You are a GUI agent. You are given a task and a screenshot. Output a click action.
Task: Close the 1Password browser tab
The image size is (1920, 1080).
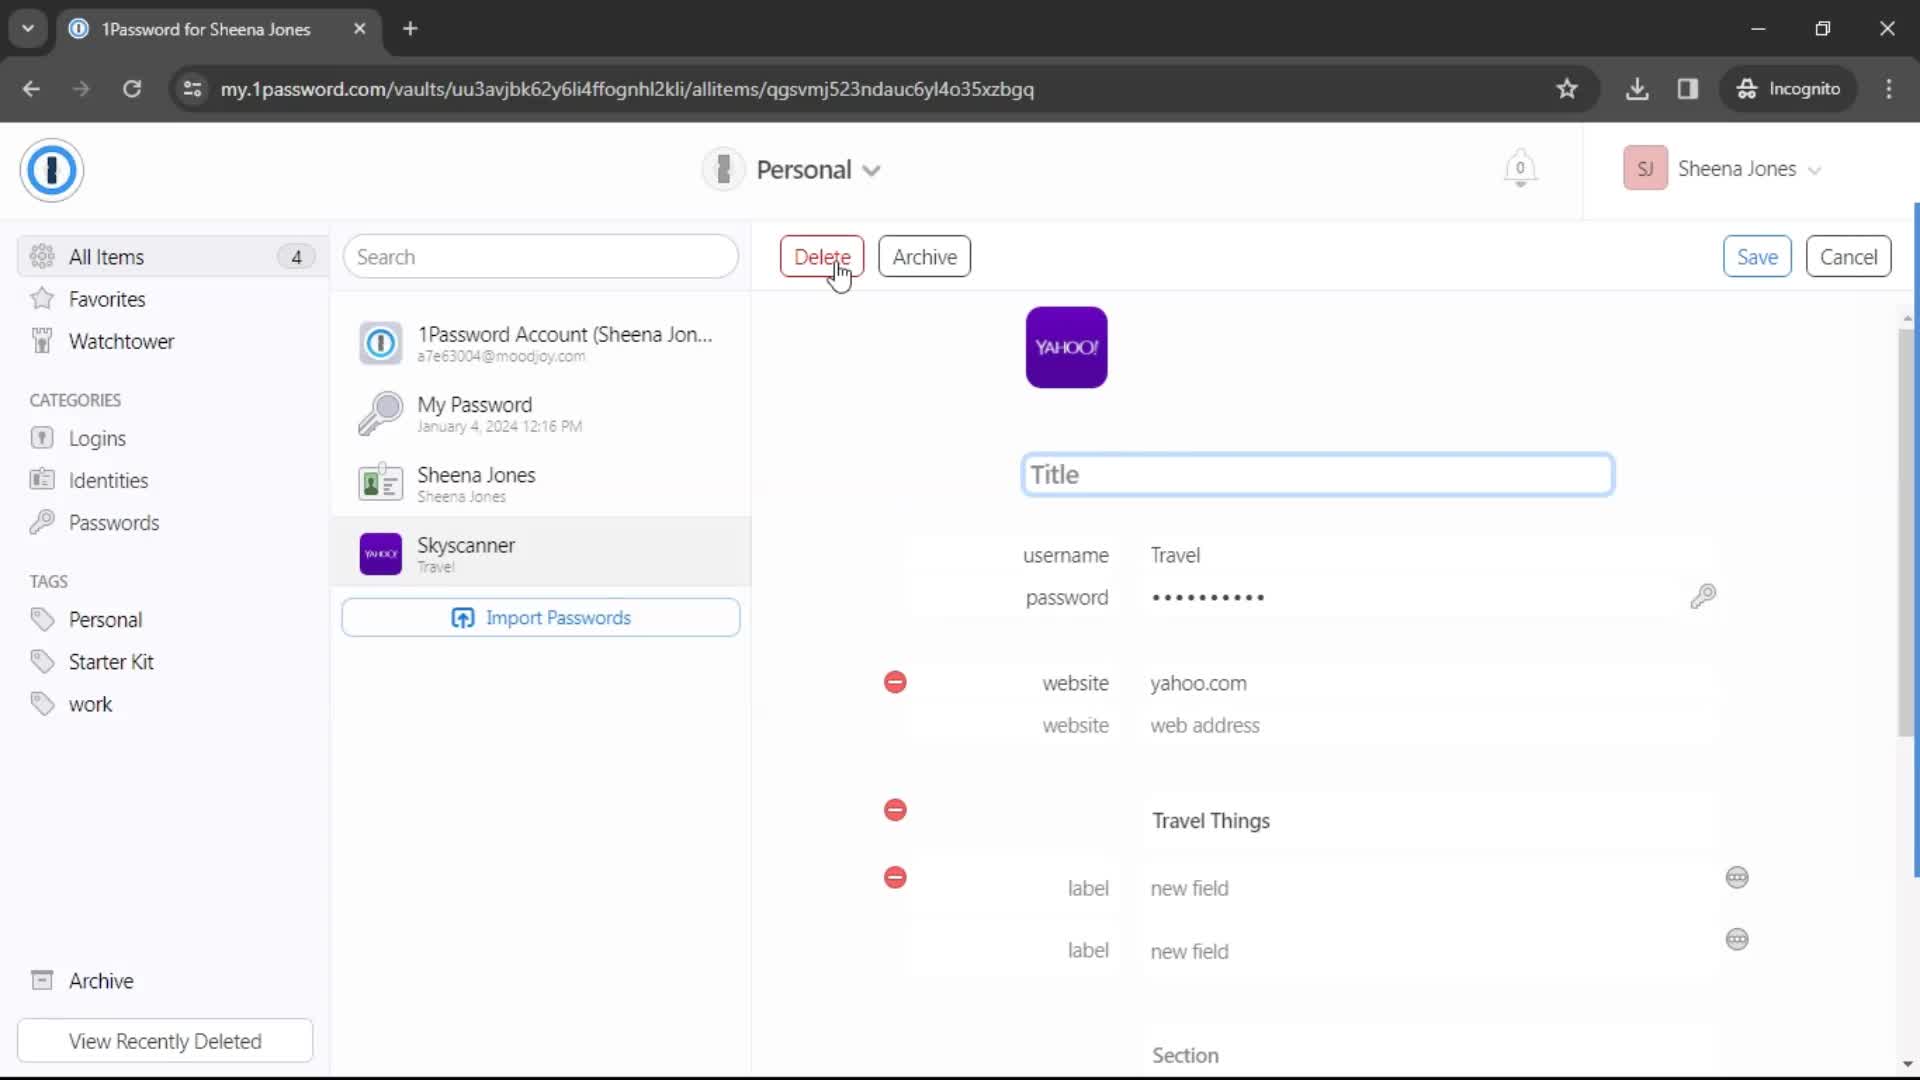click(360, 29)
